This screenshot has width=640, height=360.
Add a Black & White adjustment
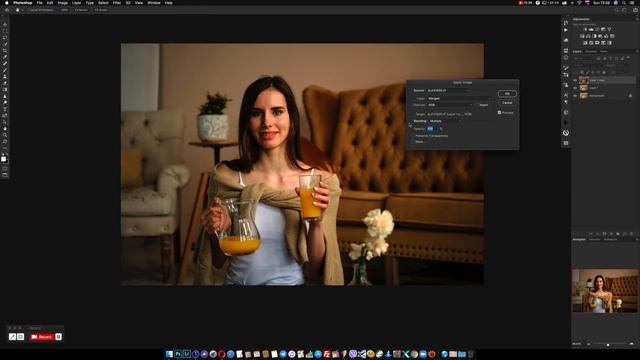pyautogui.click(x=594, y=36)
